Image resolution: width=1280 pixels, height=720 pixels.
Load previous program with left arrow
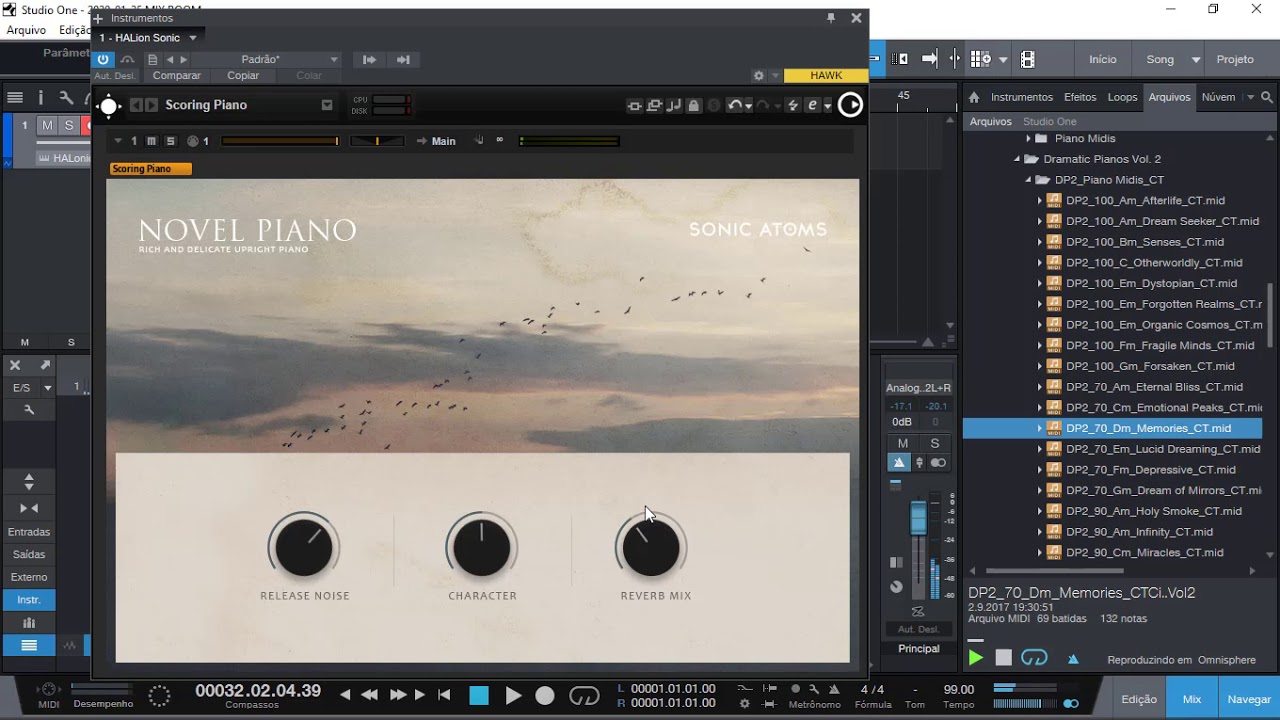point(136,105)
